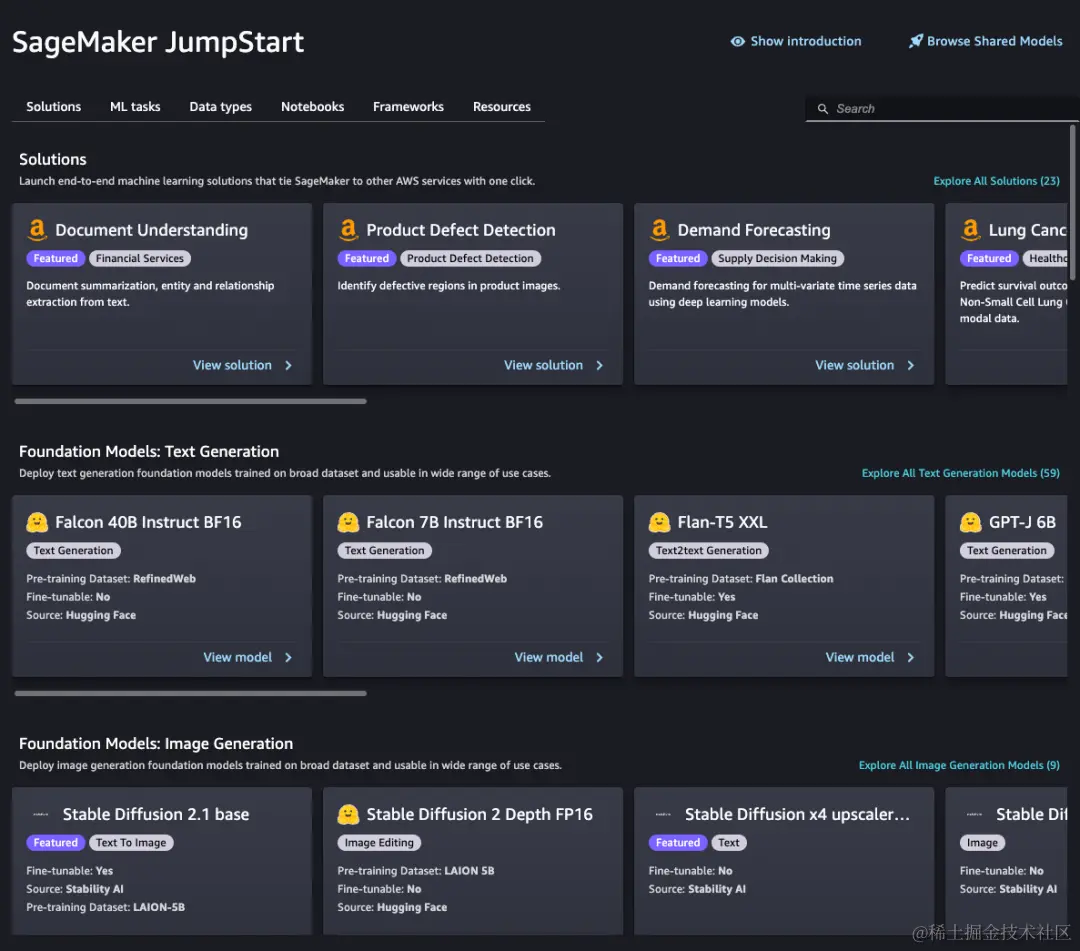Click the Stable Diffusion 2.1 base title
1080x951 pixels.
[156, 815]
